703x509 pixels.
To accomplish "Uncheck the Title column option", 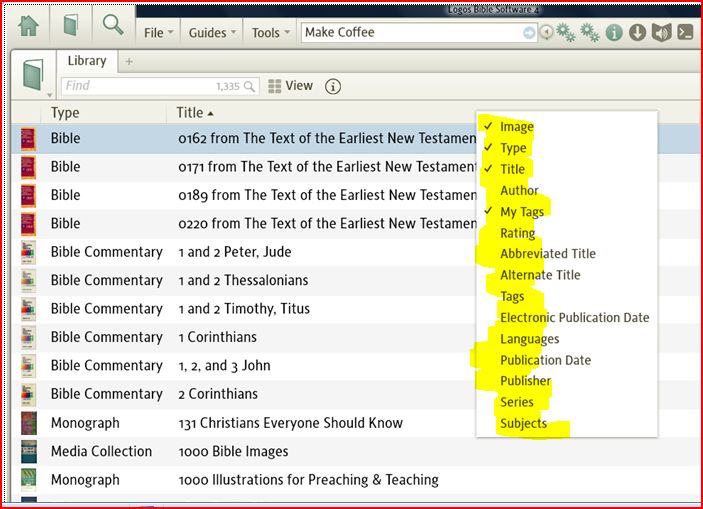I will tap(512, 169).
